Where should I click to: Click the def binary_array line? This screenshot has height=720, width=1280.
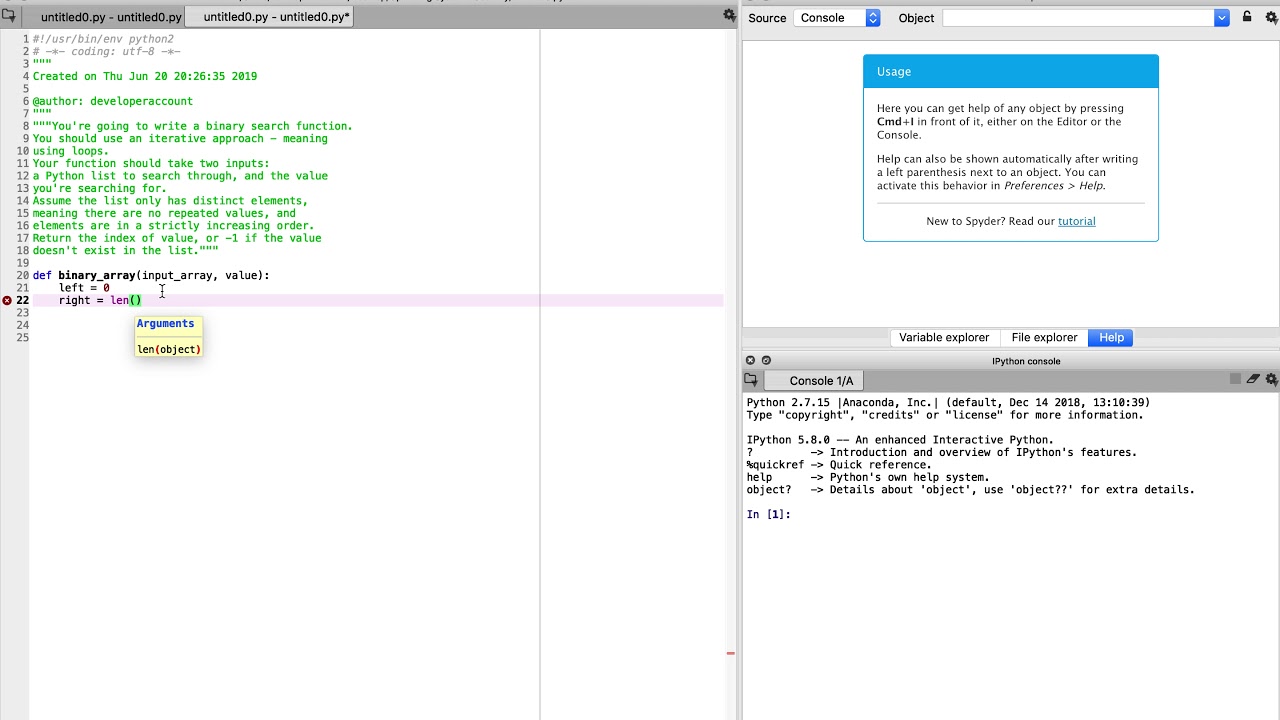pyautogui.click(x=151, y=275)
